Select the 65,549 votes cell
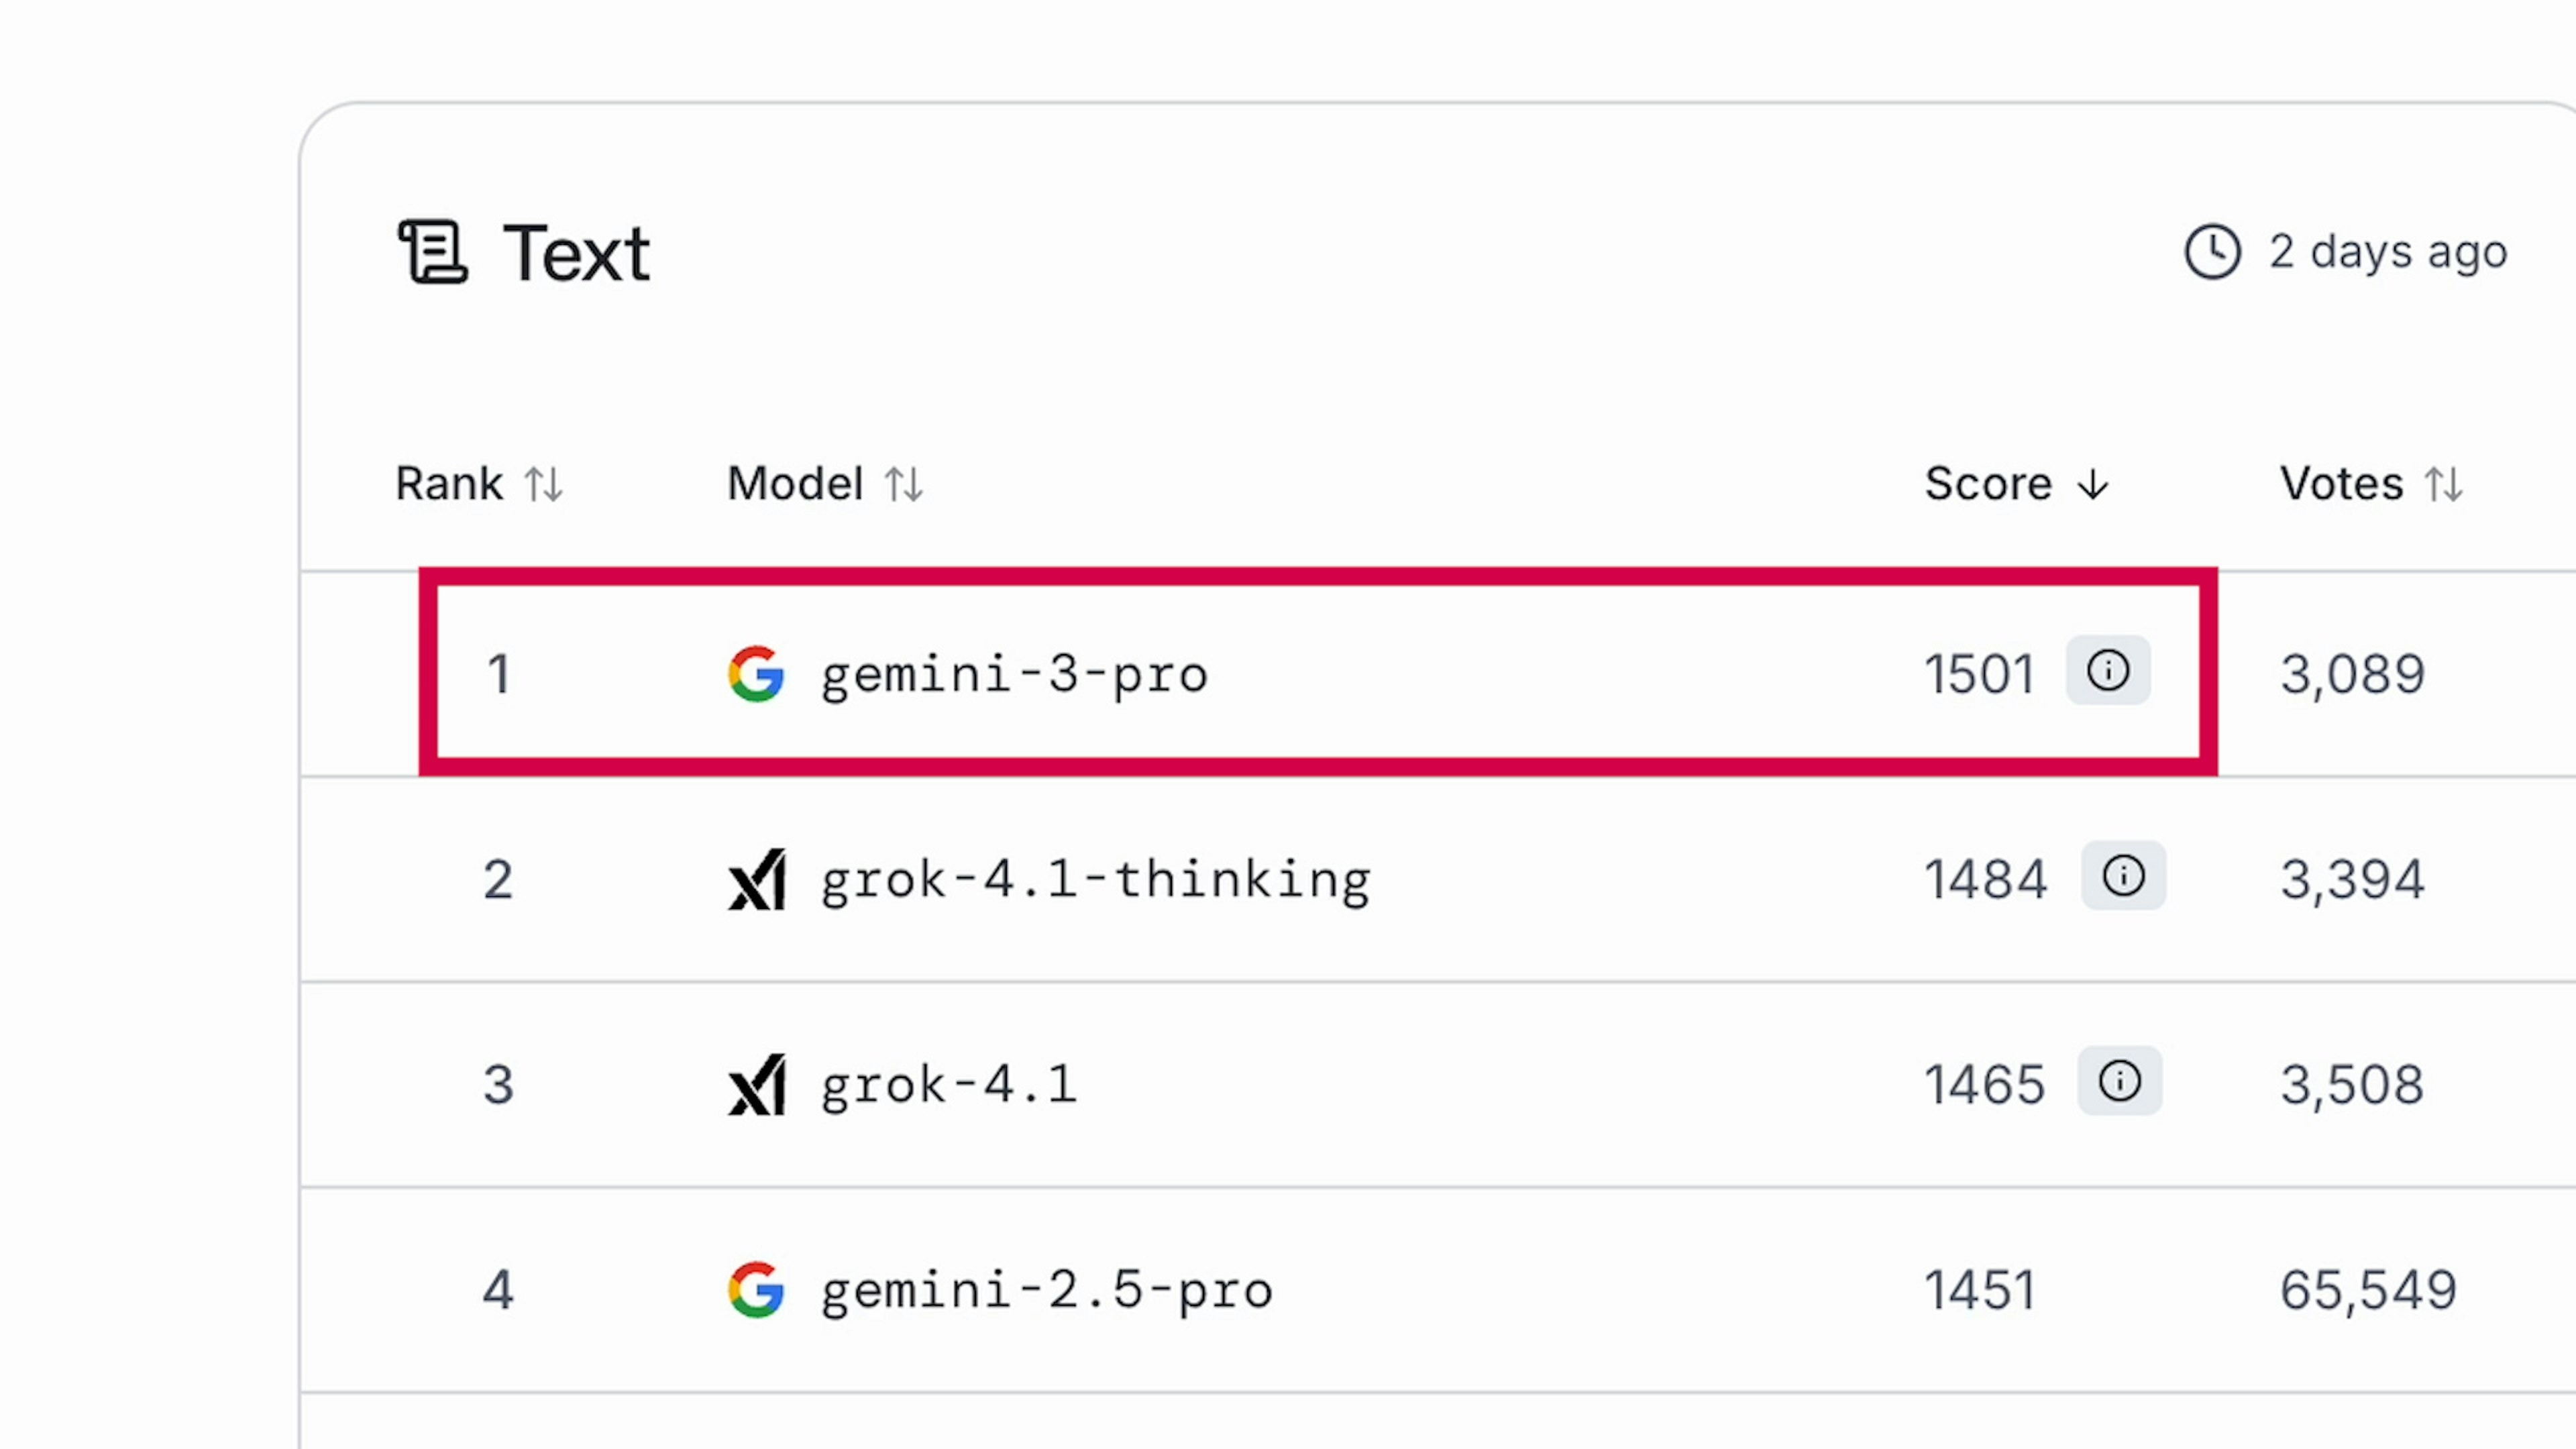The image size is (2576, 1449). click(2368, 1290)
